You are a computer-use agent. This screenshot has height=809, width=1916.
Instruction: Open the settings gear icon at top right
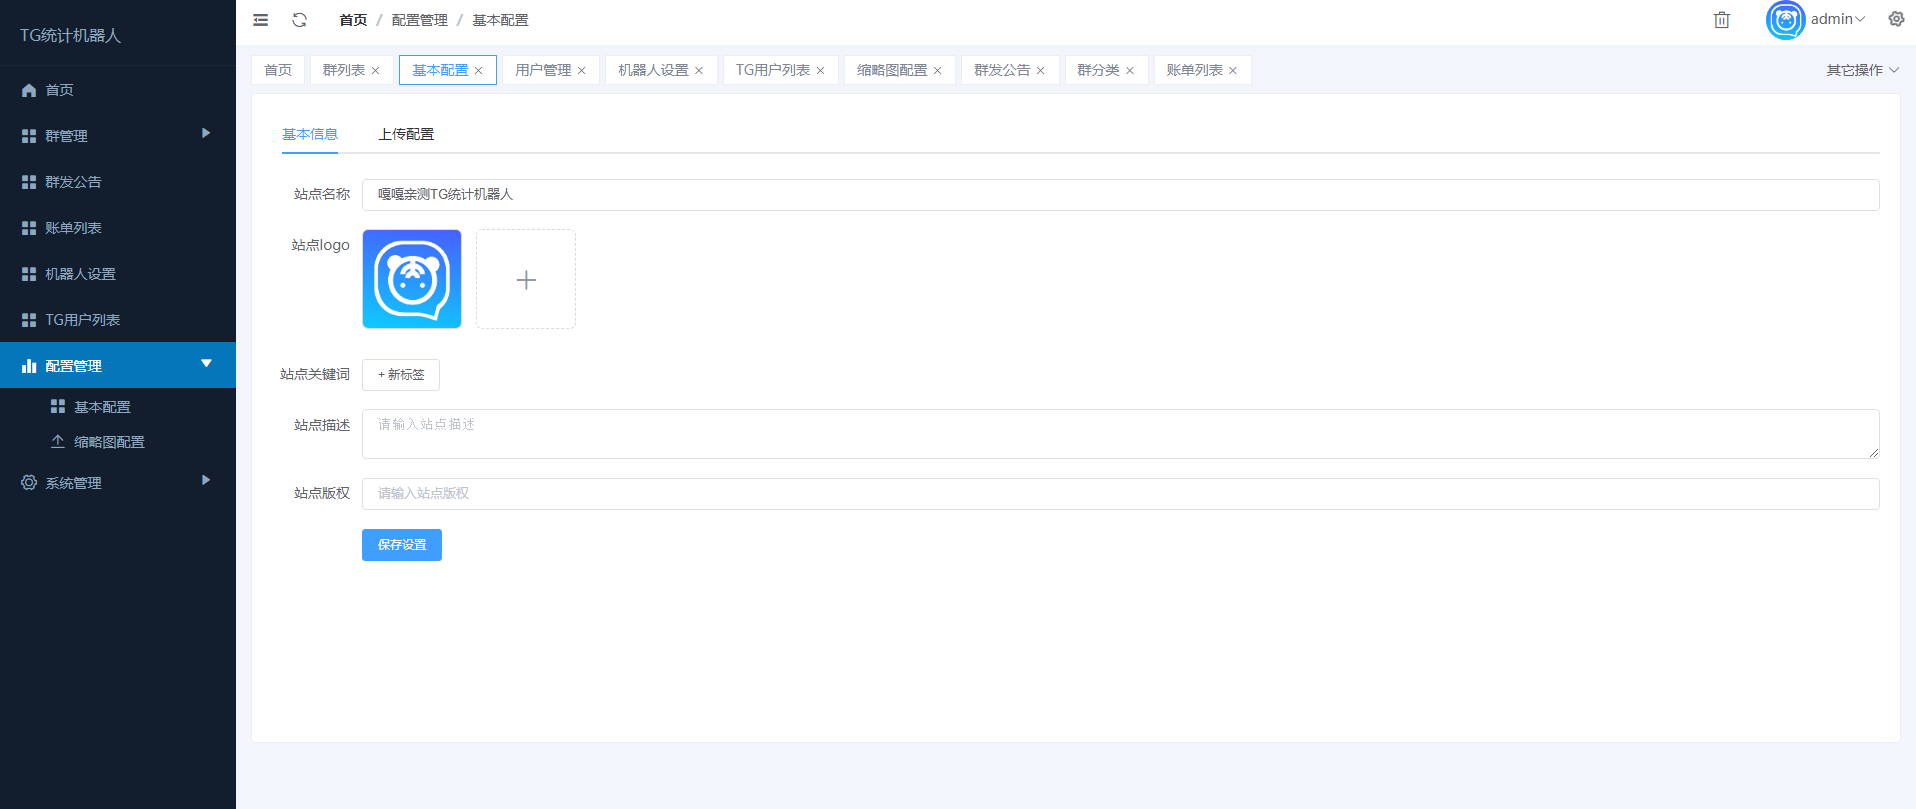1895,19
